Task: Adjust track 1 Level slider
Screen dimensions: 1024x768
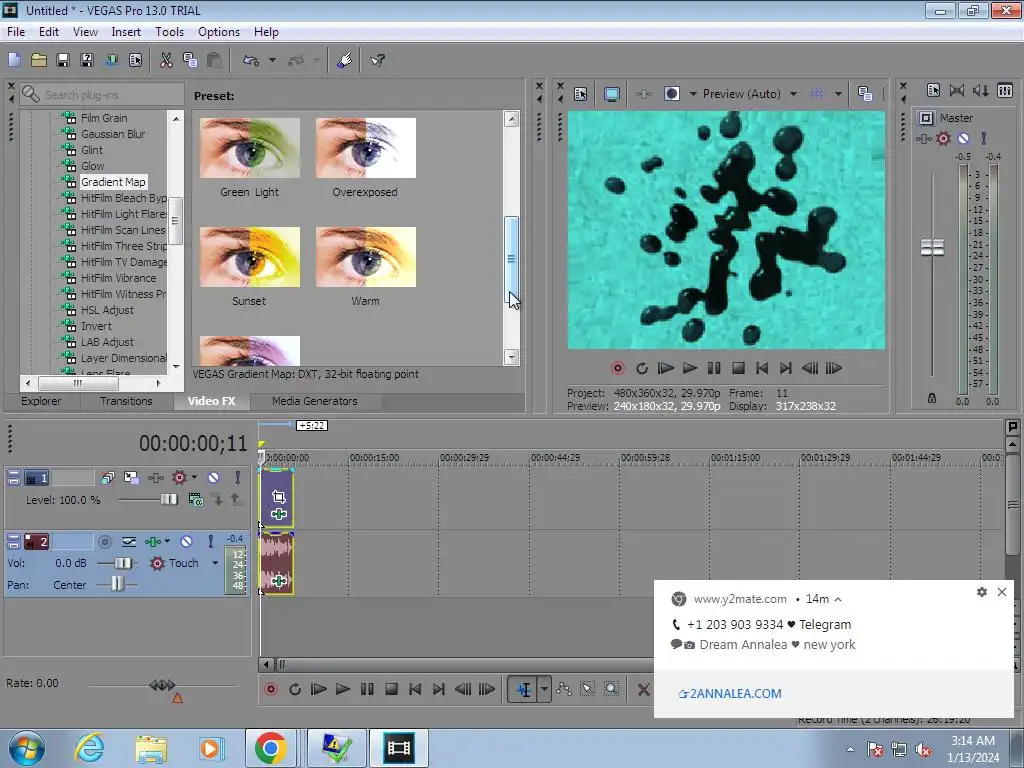Action: pyautogui.click(x=168, y=500)
